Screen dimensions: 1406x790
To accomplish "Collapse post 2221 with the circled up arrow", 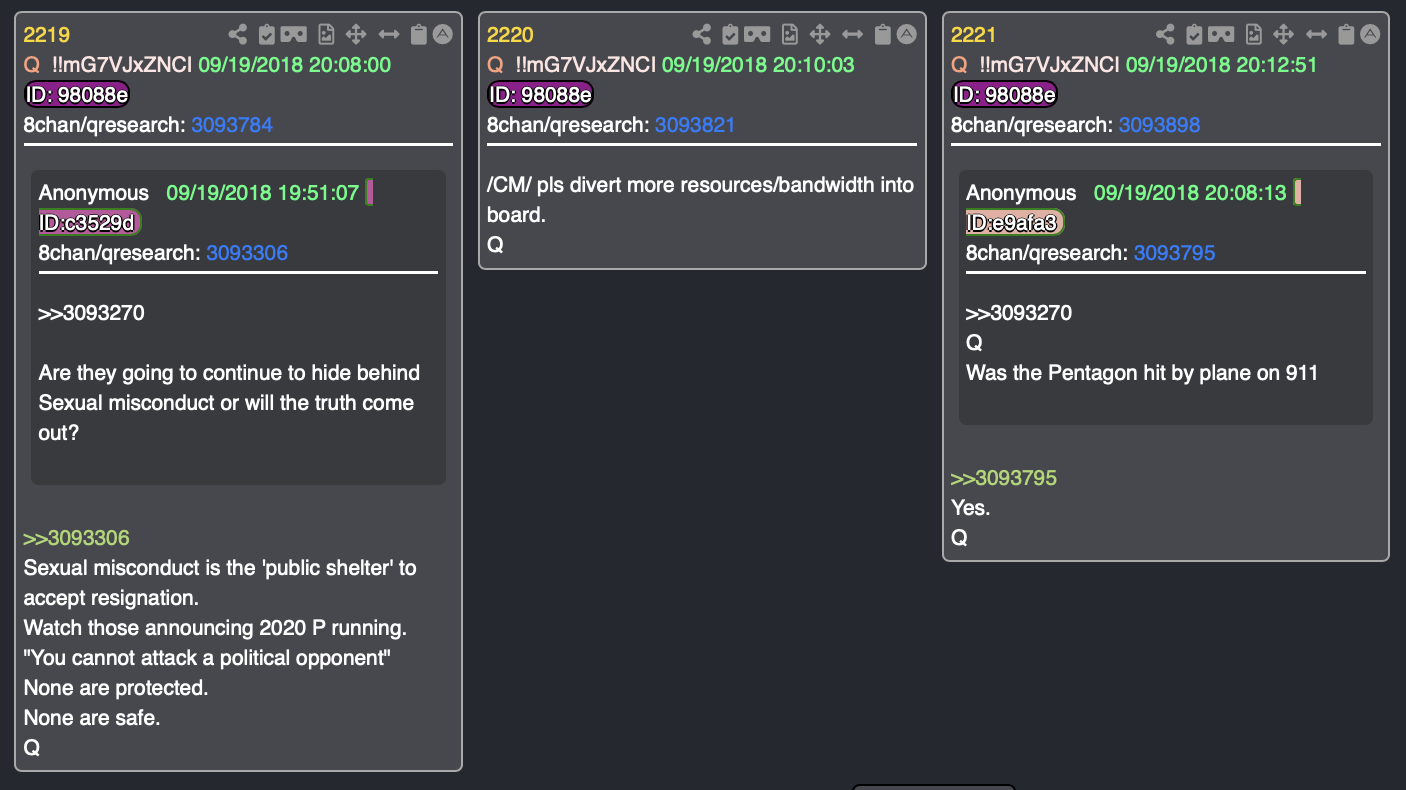I will [1371, 34].
